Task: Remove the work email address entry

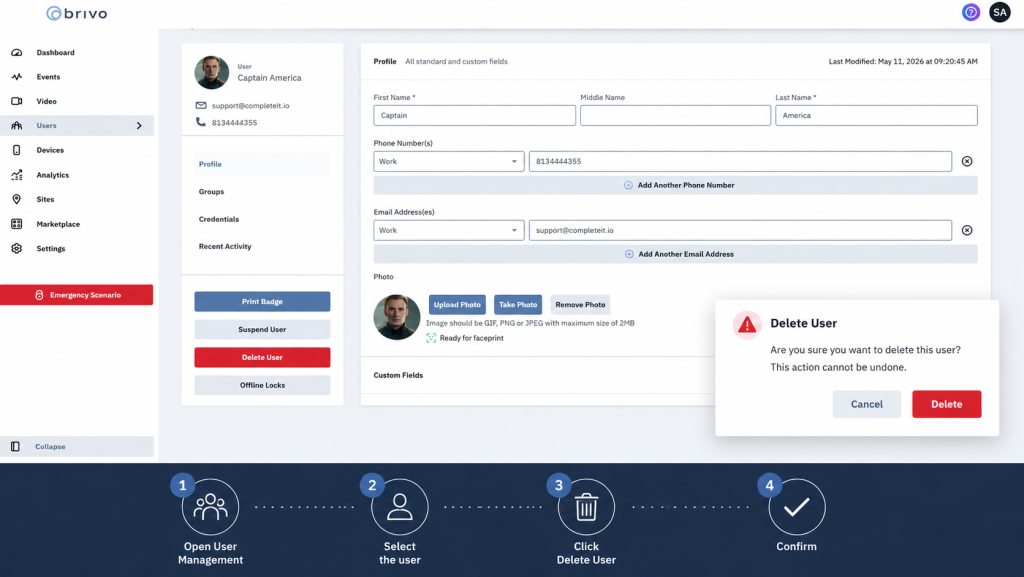Action: [967, 230]
